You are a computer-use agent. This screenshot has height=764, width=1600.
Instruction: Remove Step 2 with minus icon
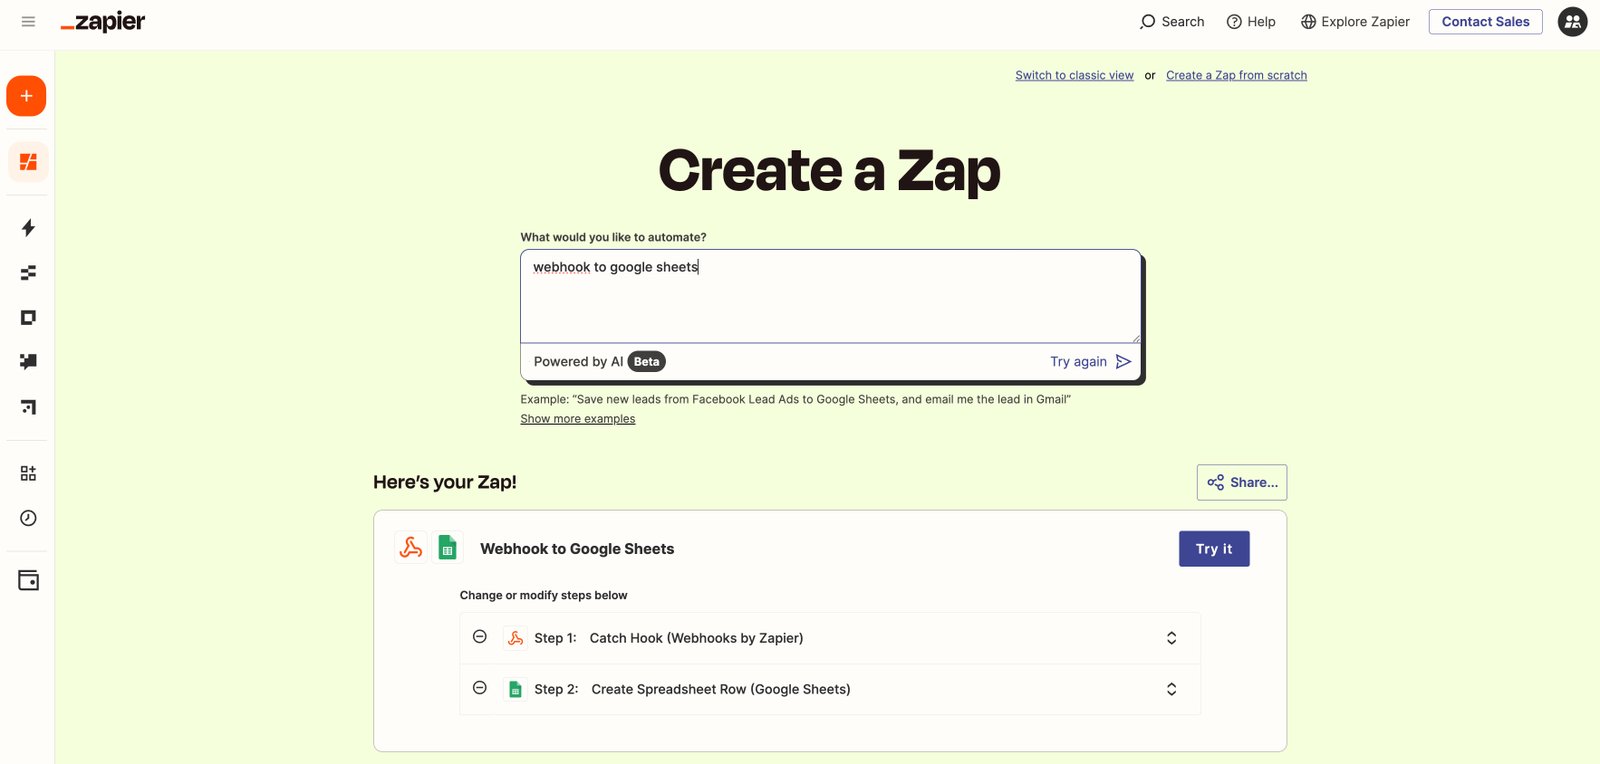coord(480,688)
